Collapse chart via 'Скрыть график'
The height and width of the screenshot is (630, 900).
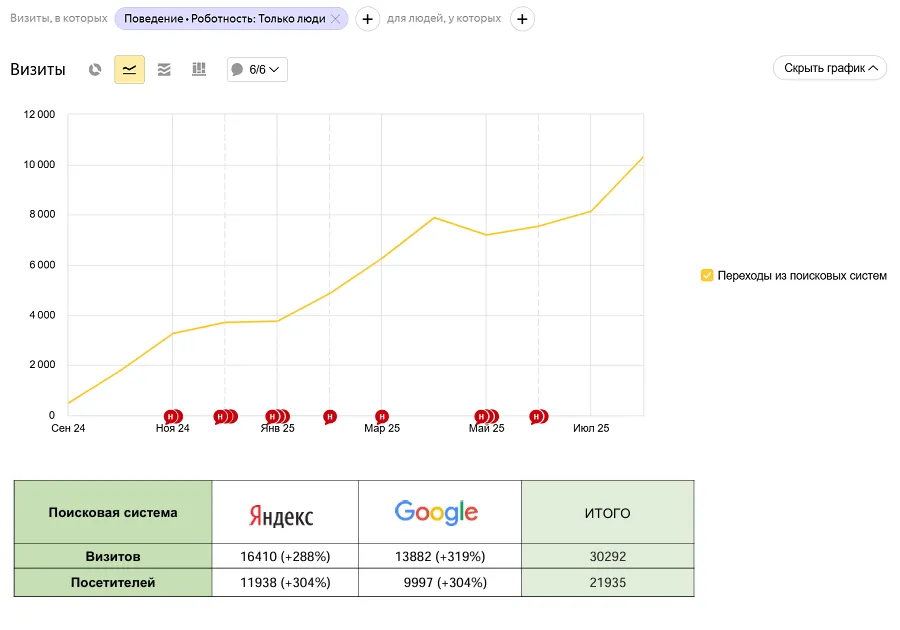tap(829, 69)
